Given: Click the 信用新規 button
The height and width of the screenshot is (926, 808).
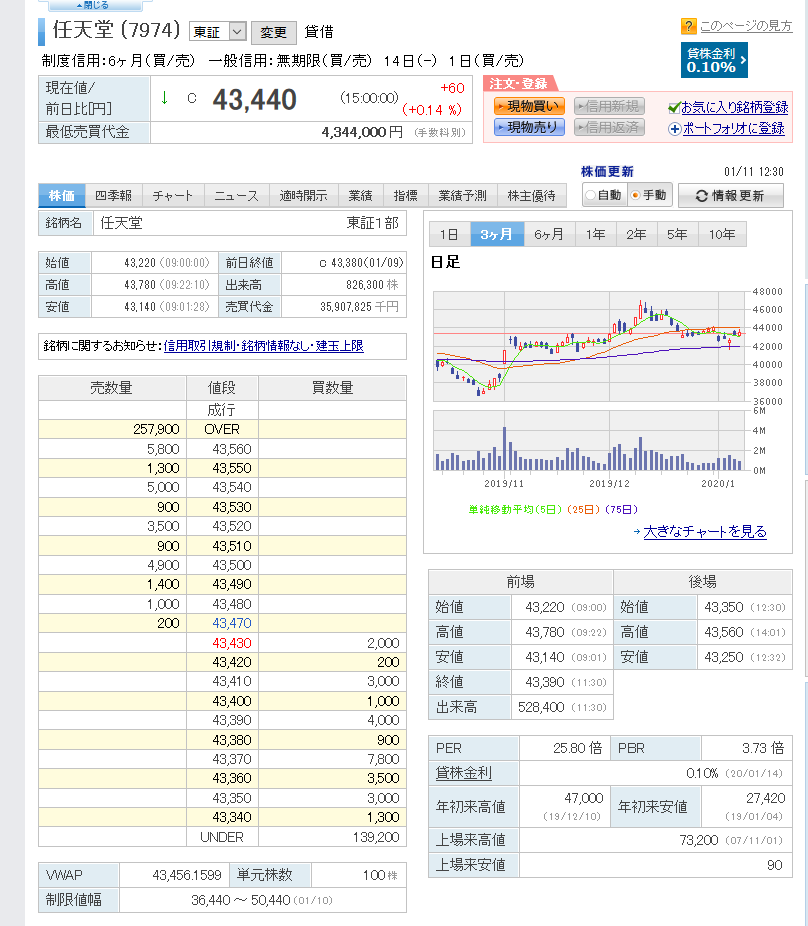Looking at the screenshot, I should tap(609, 106).
